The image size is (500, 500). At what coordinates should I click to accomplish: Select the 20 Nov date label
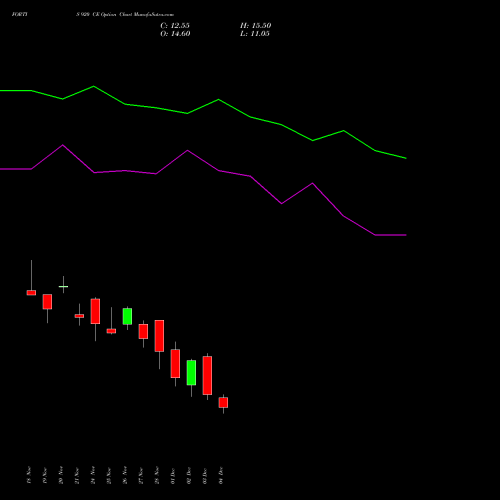coord(61,475)
